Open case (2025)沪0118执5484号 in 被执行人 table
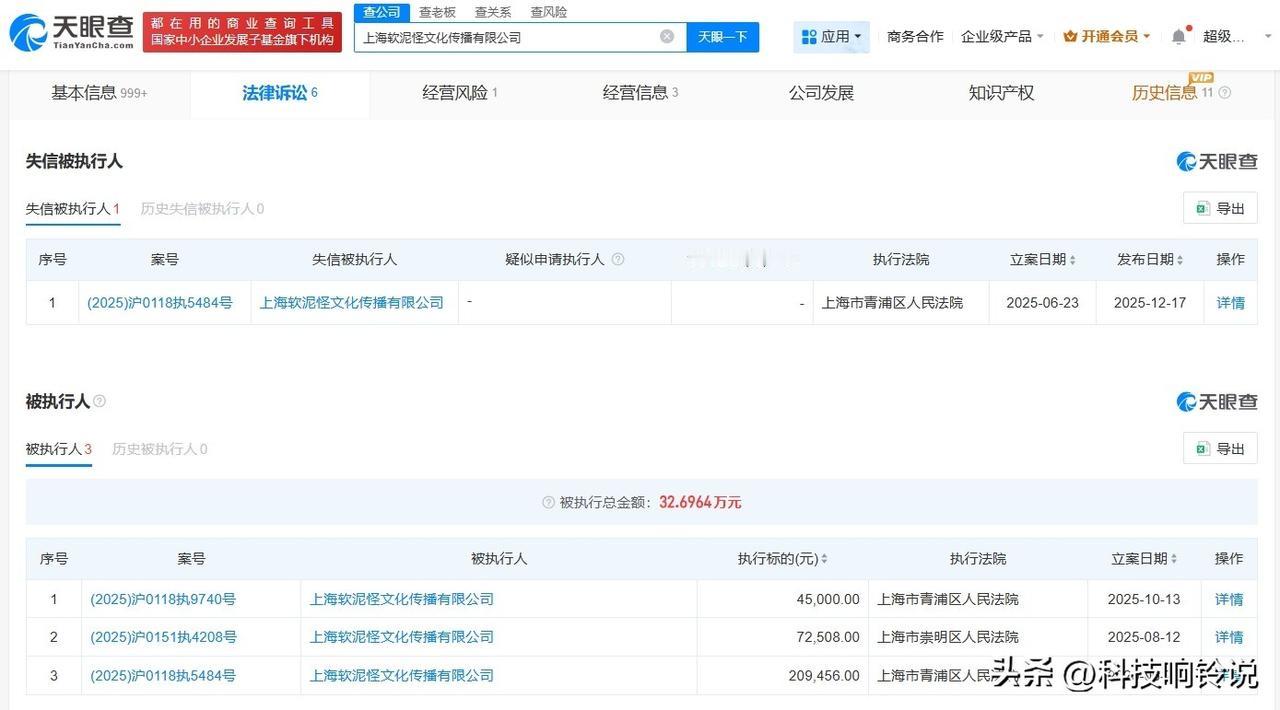Image resolution: width=1280 pixels, height=710 pixels. [x=163, y=675]
